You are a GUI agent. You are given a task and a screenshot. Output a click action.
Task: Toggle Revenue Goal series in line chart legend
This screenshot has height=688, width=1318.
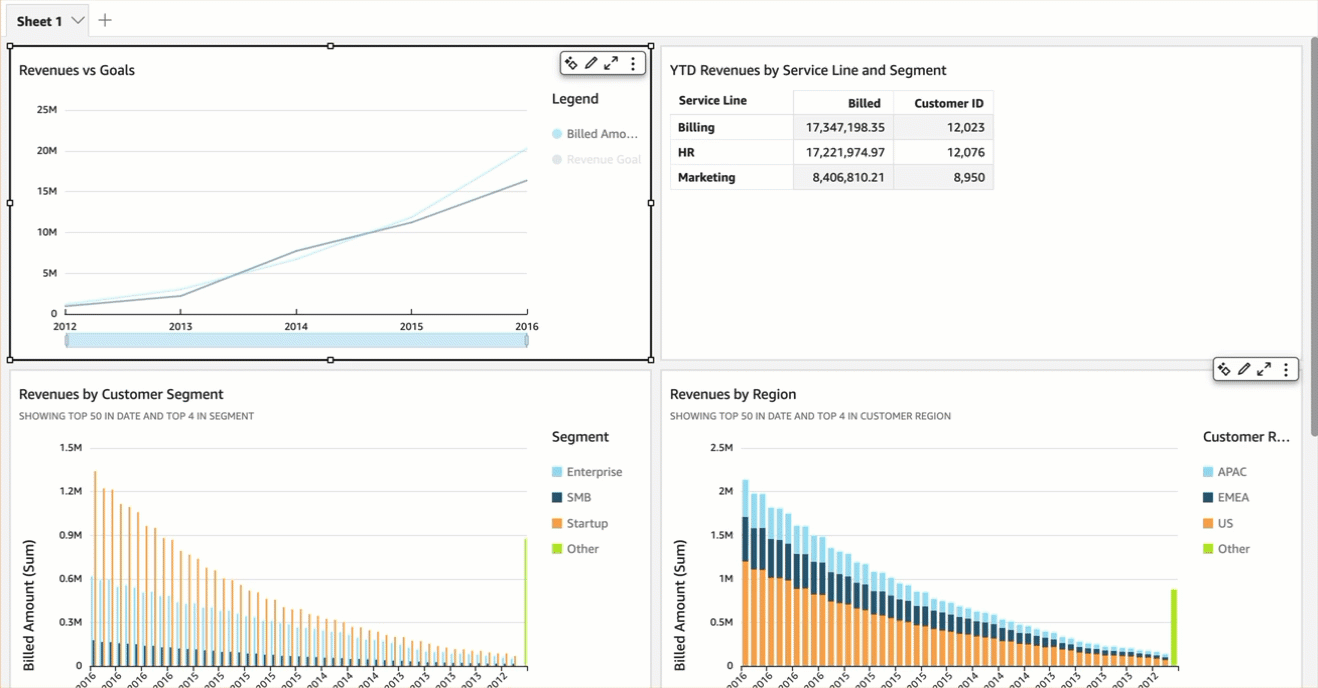pos(603,159)
